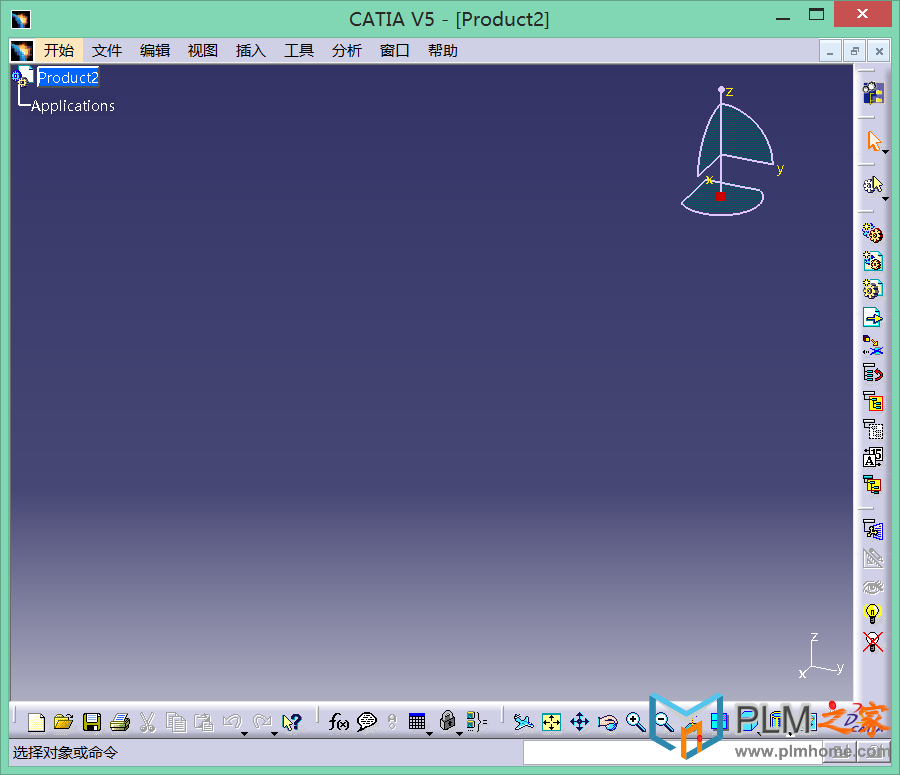Insert a New Part icon
The width and height of the screenshot is (900, 775).
point(872,289)
